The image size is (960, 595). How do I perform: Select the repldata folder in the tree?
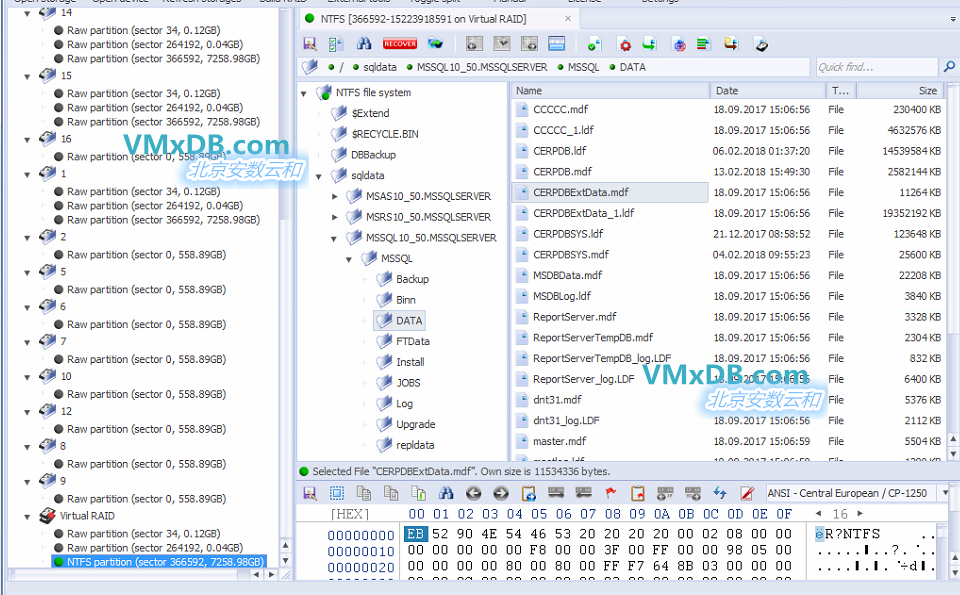(x=415, y=445)
